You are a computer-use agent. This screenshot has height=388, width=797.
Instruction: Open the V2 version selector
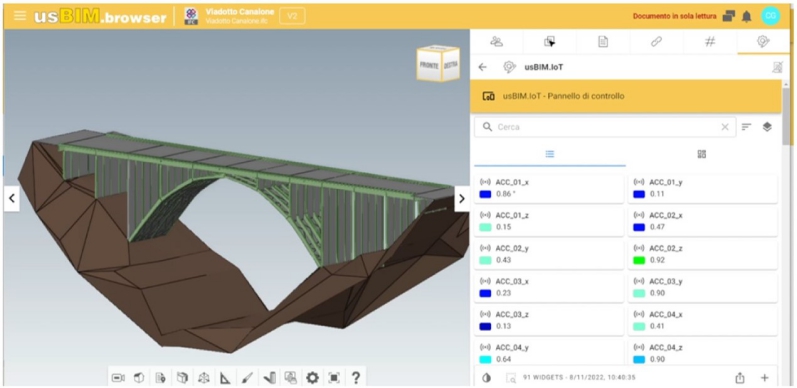coord(292,16)
